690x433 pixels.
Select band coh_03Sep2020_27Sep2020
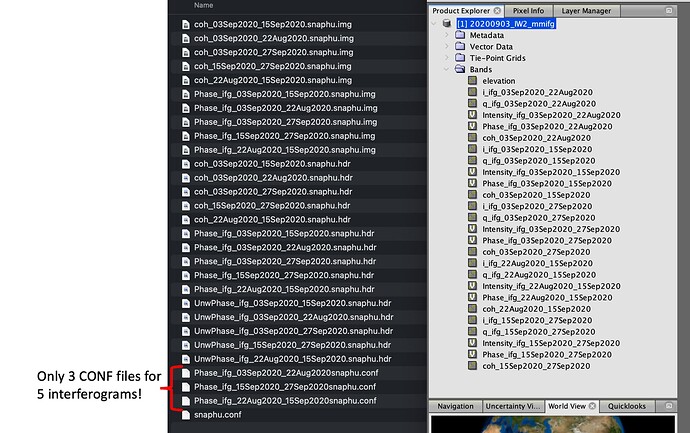(536, 252)
